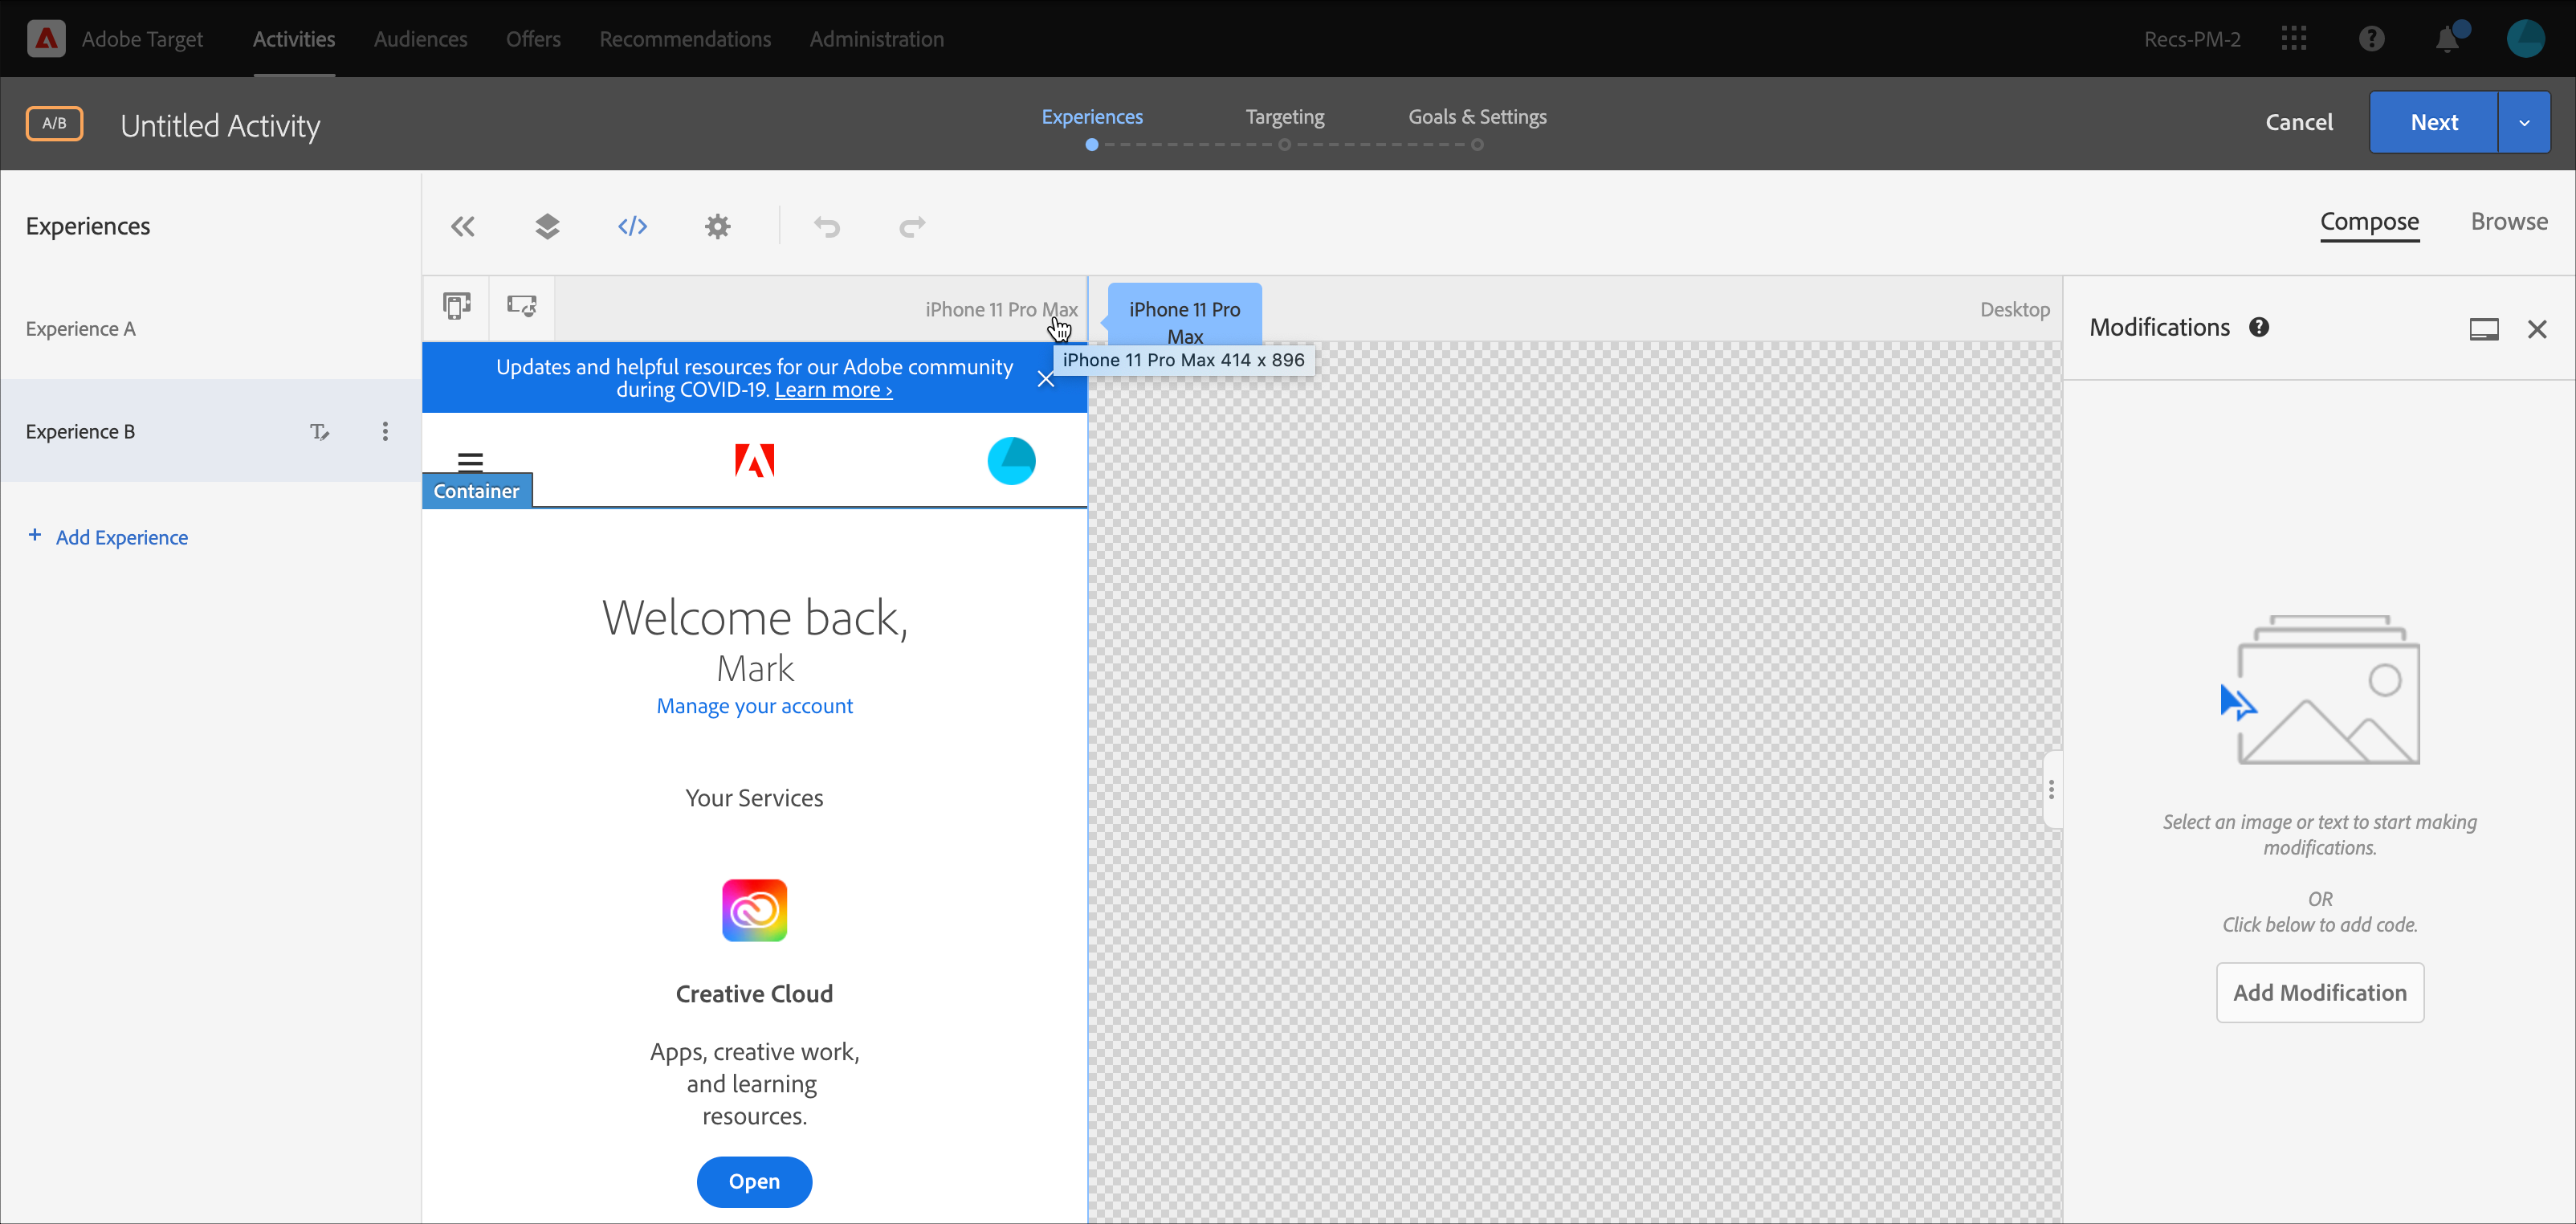The width and height of the screenshot is (2576, 1224).
Task: Click the add device preview icon
Action: pyautogui.click(x=457, y=306)
